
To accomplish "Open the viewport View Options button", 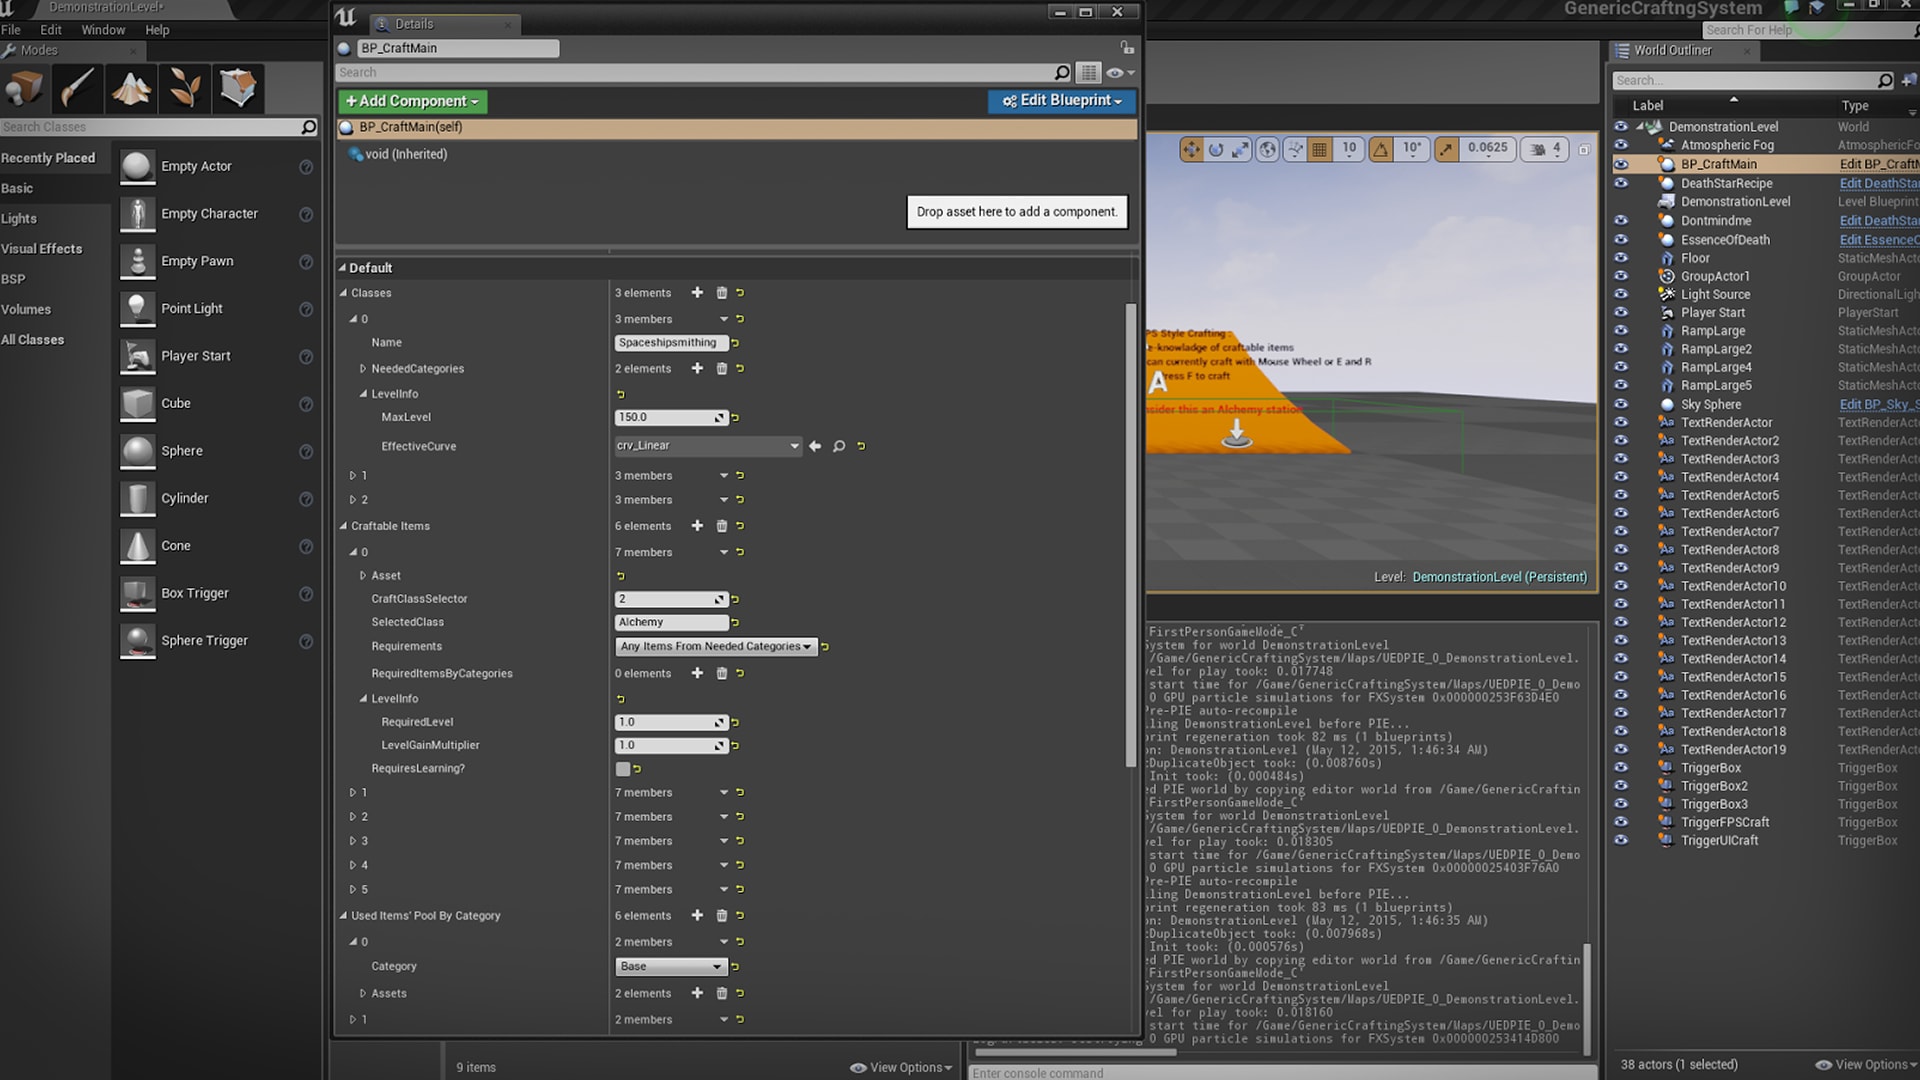I will point(901,1067).
